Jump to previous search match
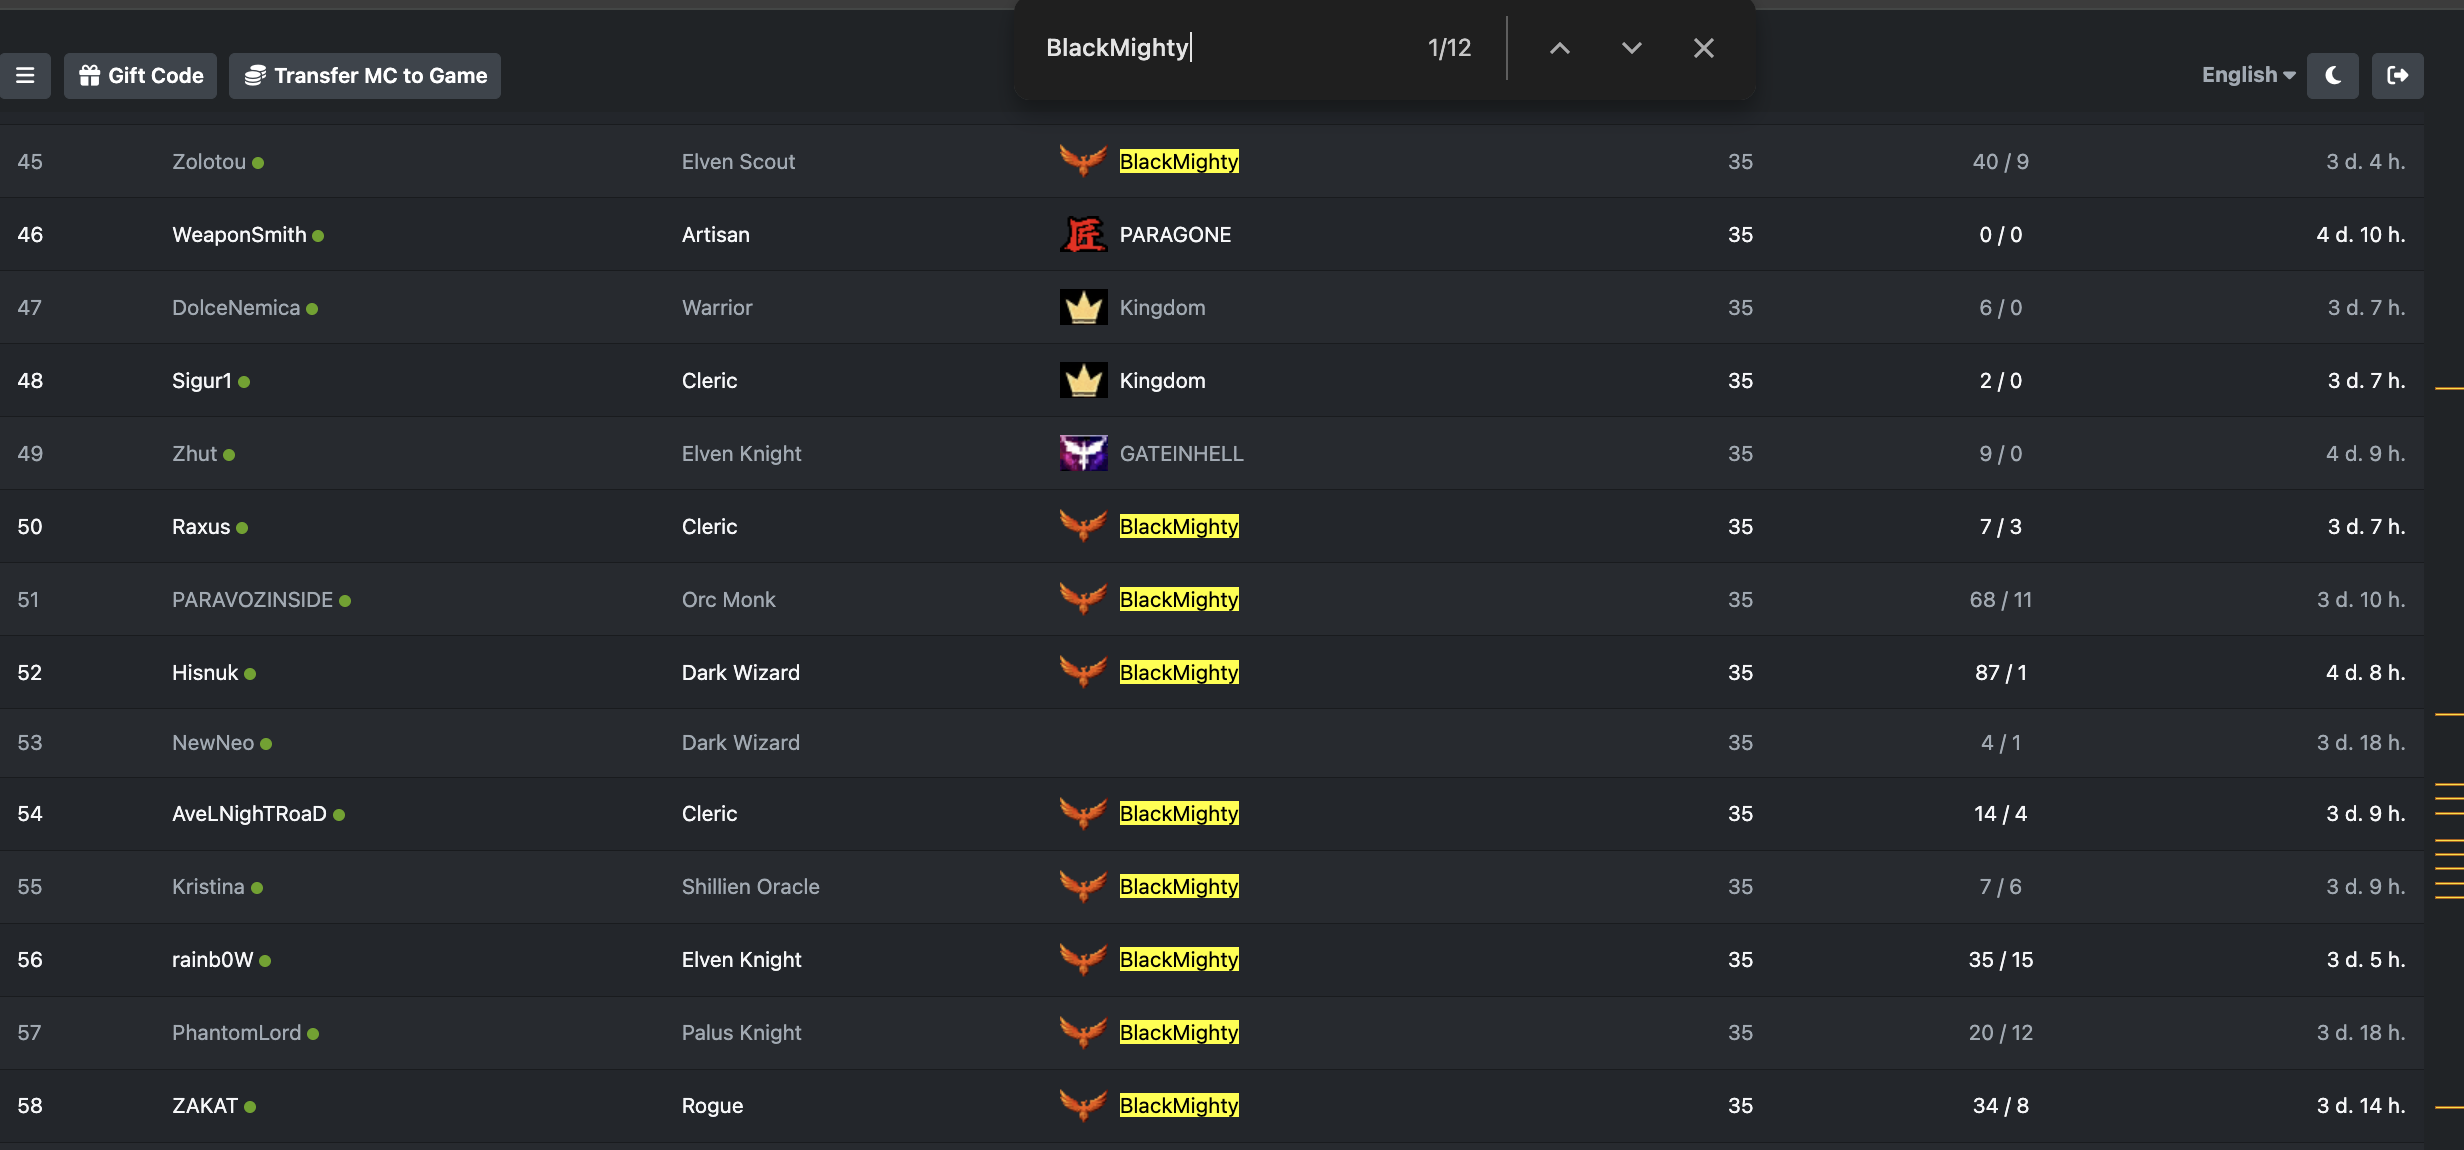Viewport: 2464px width, 1150px height. click(x=1560, y=48)
